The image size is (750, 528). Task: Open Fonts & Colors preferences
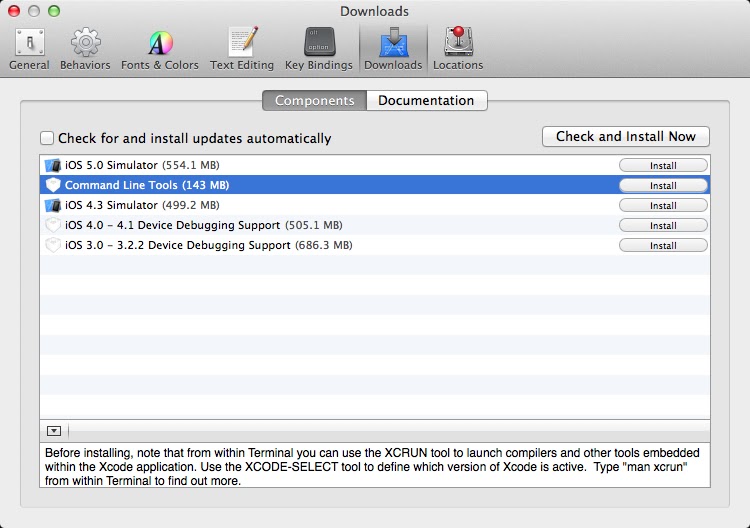coord(160,49)
